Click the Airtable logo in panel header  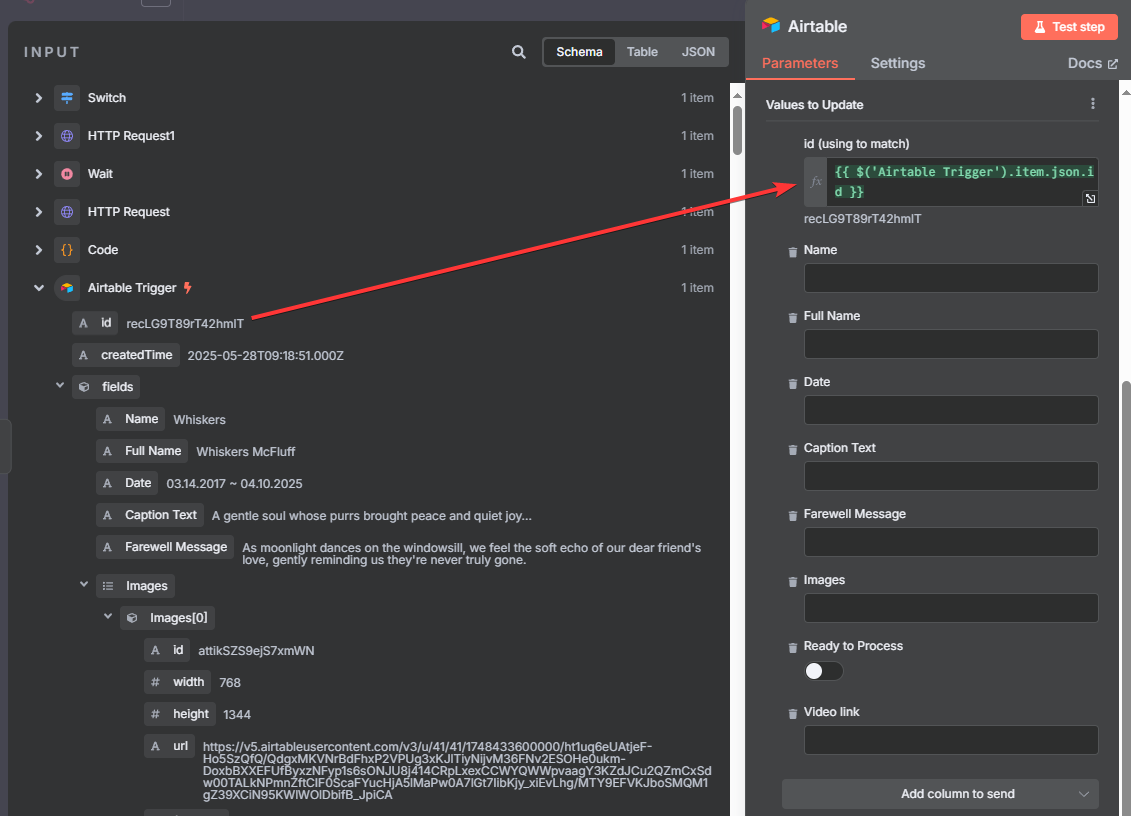pyautogui.click(x=771, y=26)
